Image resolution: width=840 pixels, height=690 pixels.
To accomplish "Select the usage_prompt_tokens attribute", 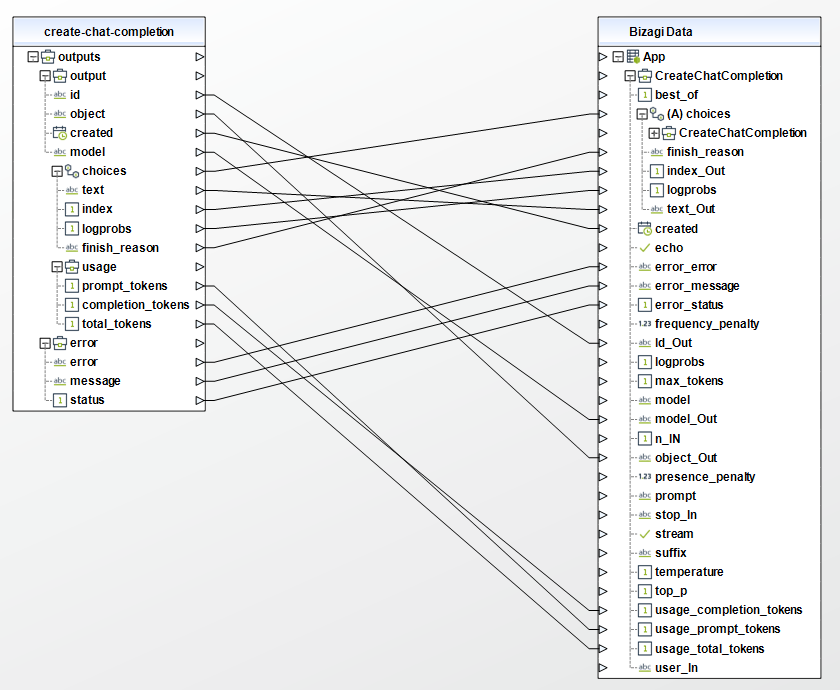I will click(717, 629).
